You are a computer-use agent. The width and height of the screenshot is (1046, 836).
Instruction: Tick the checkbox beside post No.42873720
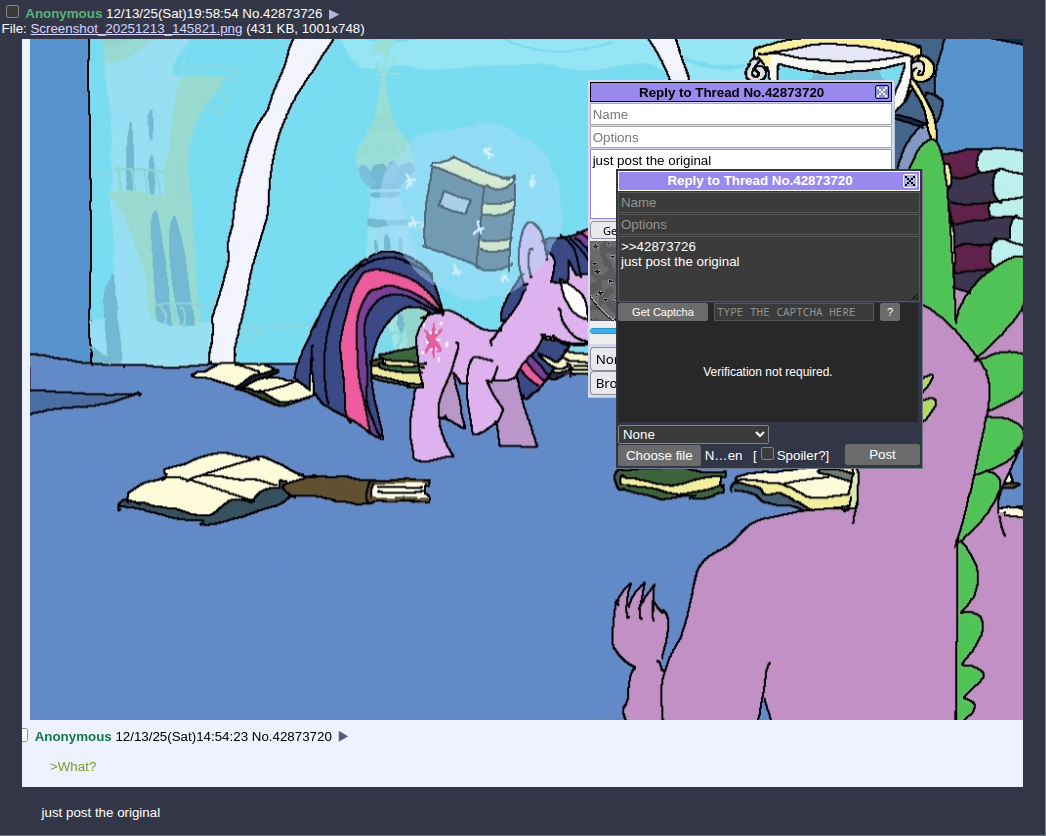24,735
